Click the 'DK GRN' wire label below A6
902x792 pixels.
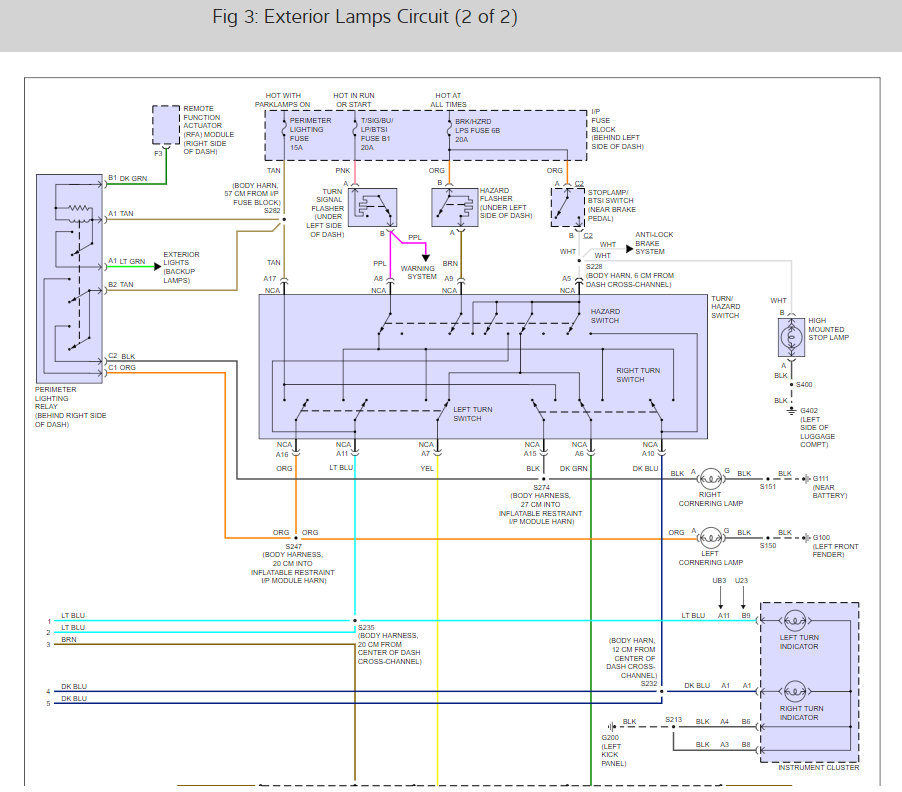574,468
